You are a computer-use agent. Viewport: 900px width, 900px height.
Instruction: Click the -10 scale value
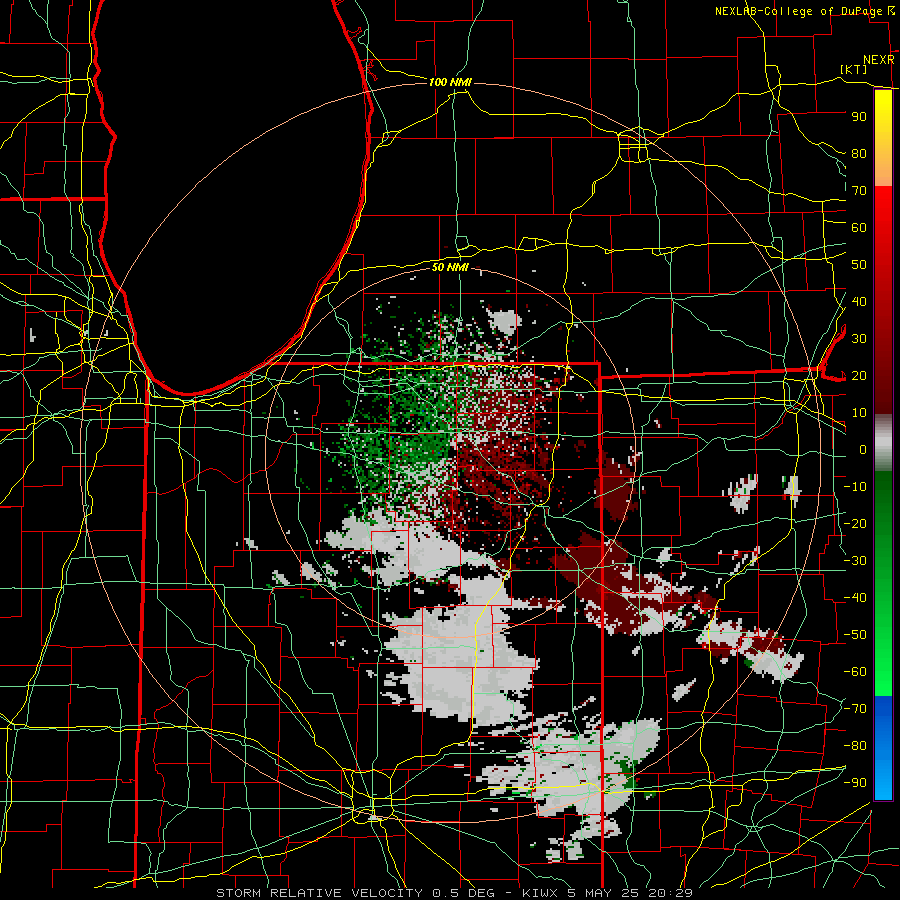(x=855, y=487)
